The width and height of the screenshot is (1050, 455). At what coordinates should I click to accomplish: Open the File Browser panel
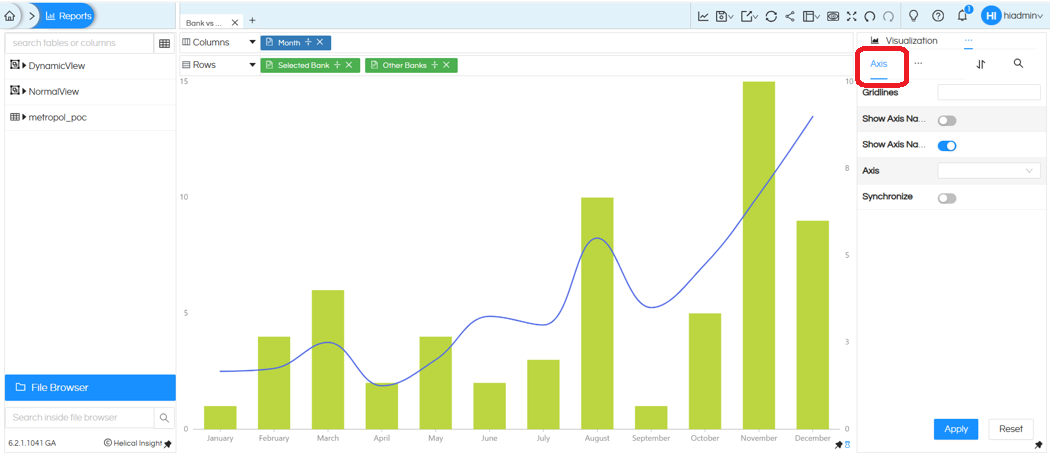tap(90, 387)
